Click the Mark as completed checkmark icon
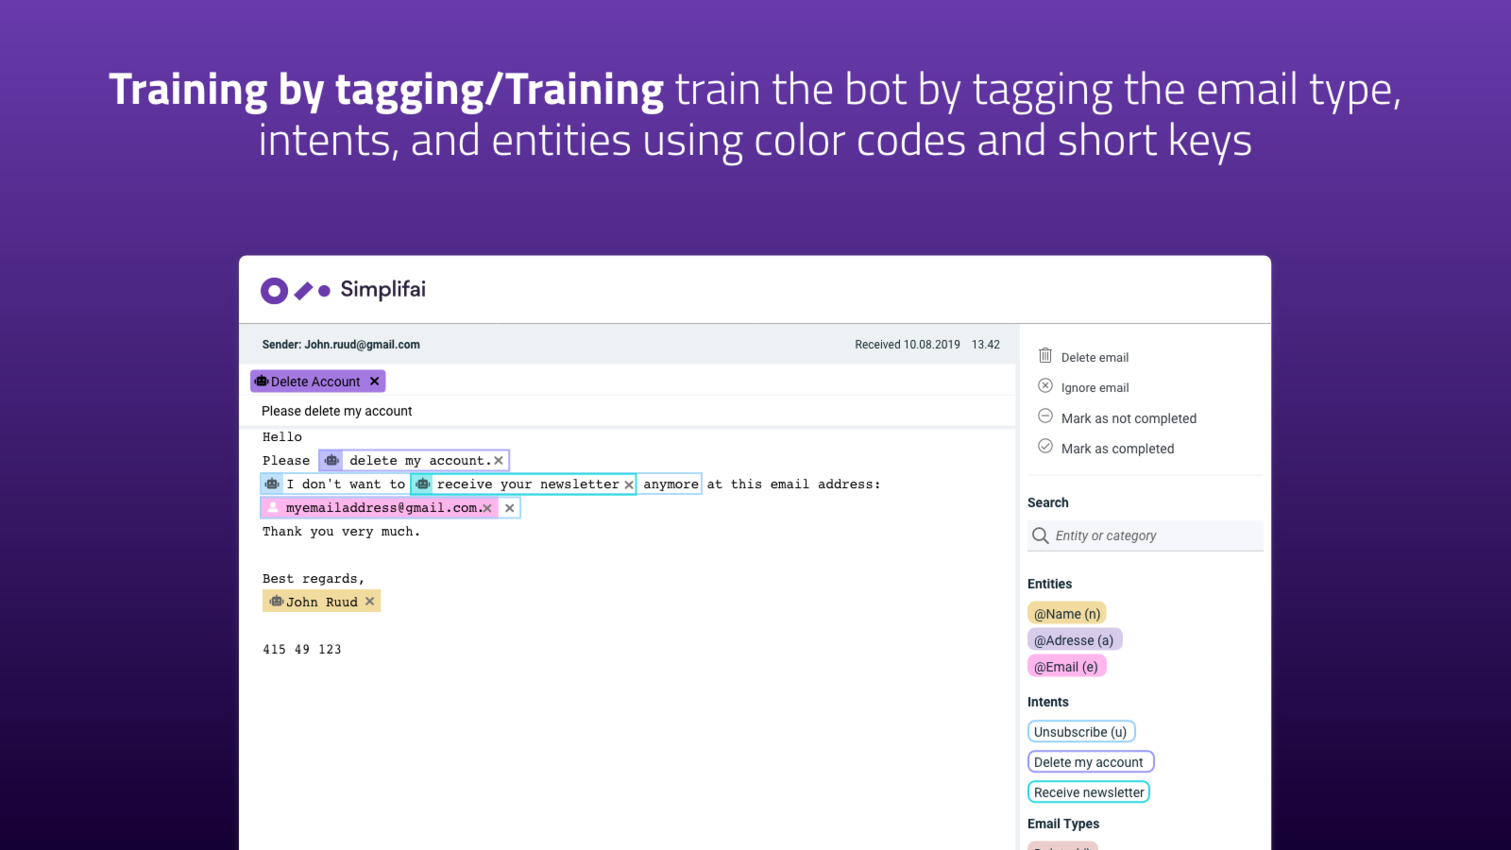This screenshot has height=850, width=1511. click(x=1045, y=447)
